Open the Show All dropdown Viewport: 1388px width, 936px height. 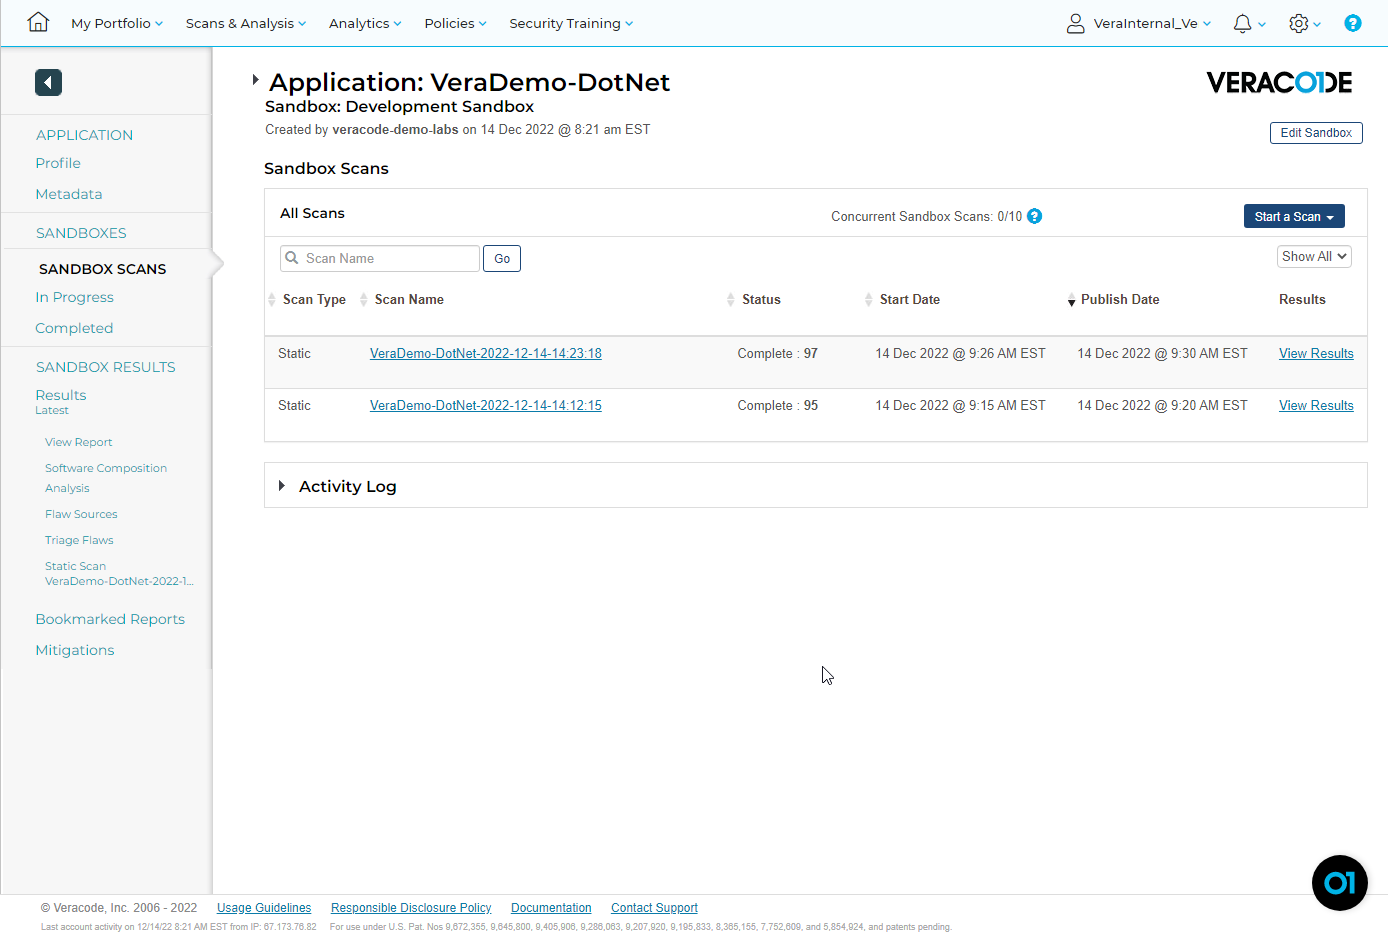[x=1314, y=257]
